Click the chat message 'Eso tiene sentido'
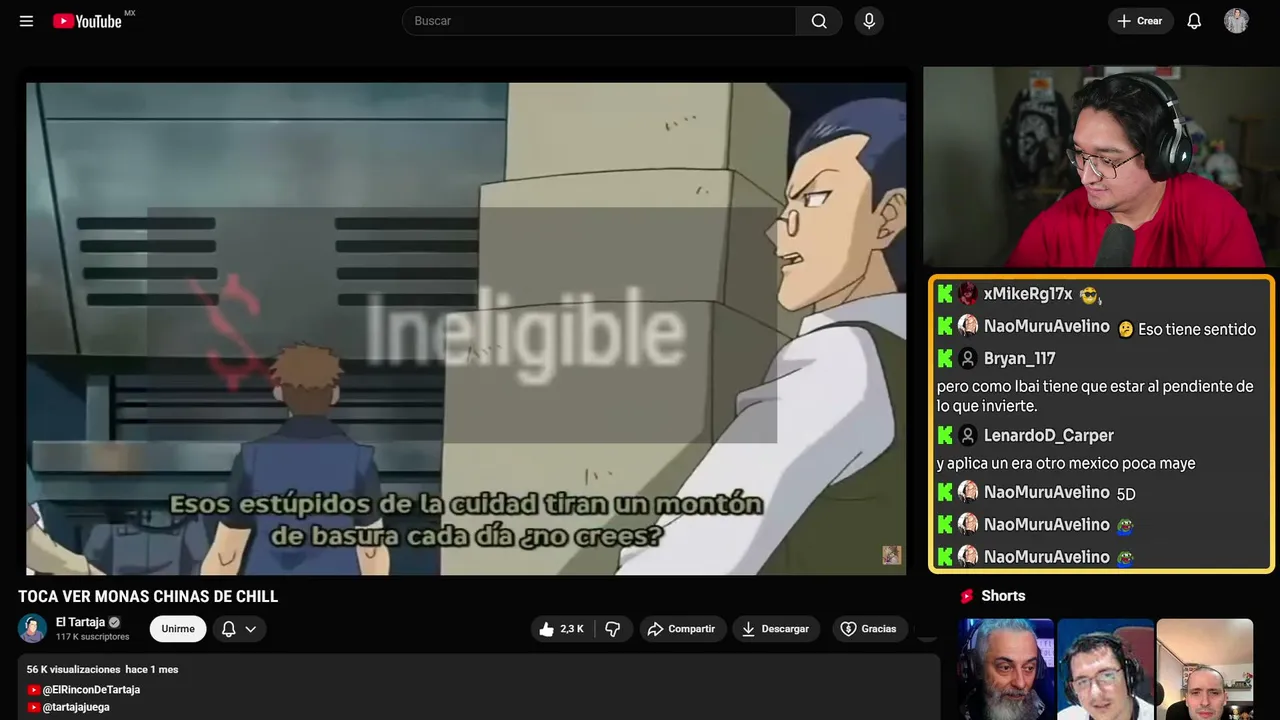Image resolution: width=1280 pixels, height=720 pixels. tap(1197, 329)
